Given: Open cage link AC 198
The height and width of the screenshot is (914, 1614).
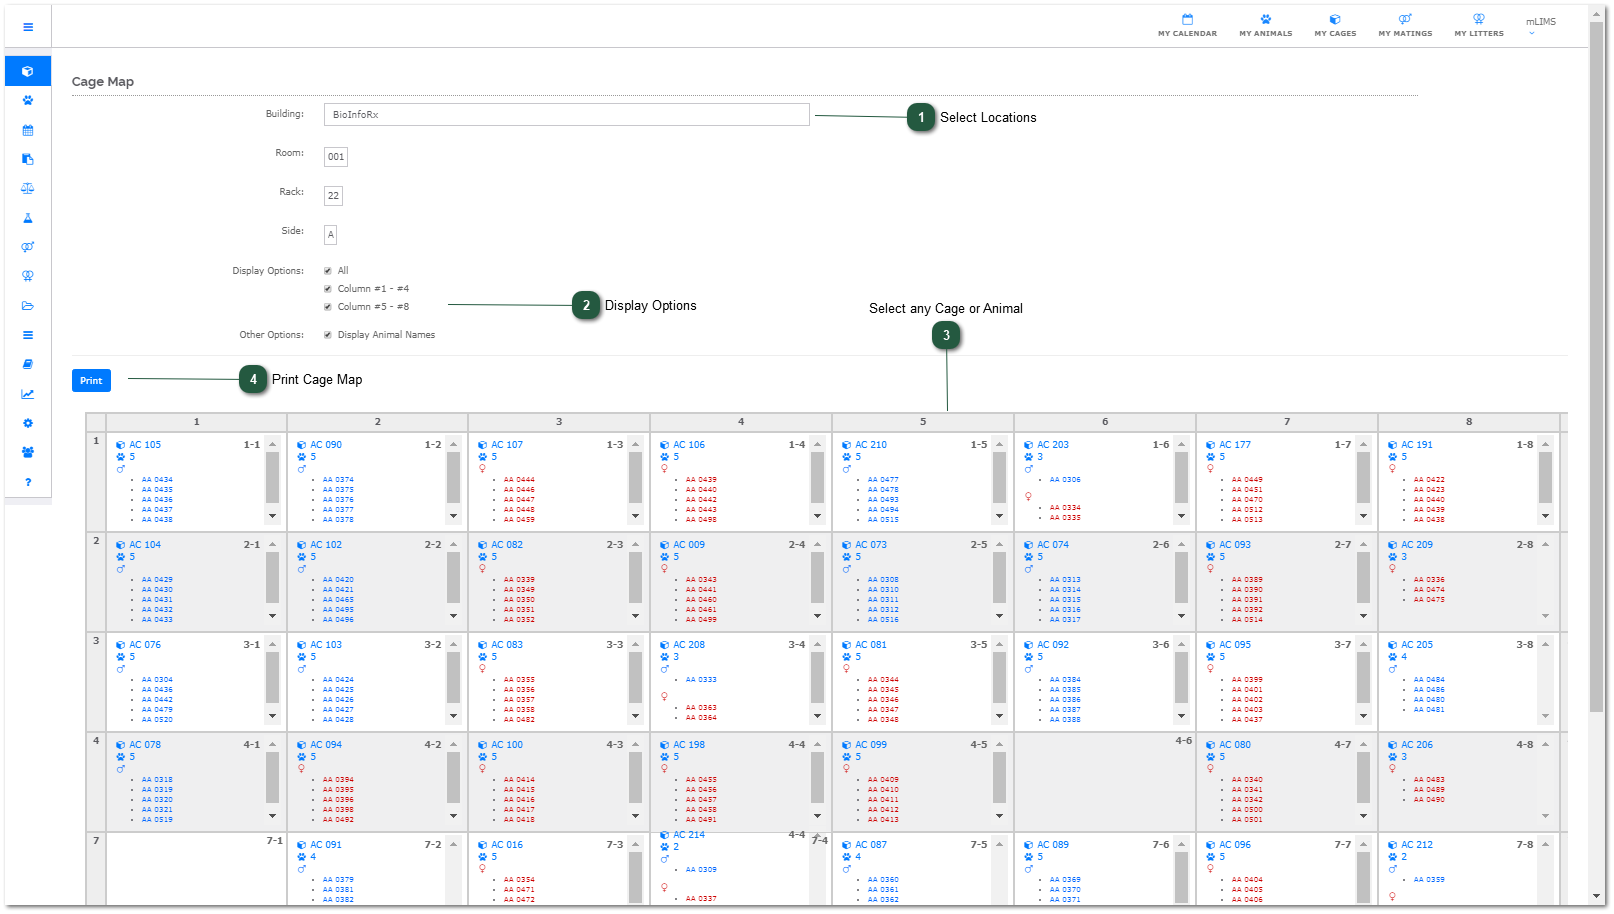Looking at the screenshot, I should pos(689,745).
